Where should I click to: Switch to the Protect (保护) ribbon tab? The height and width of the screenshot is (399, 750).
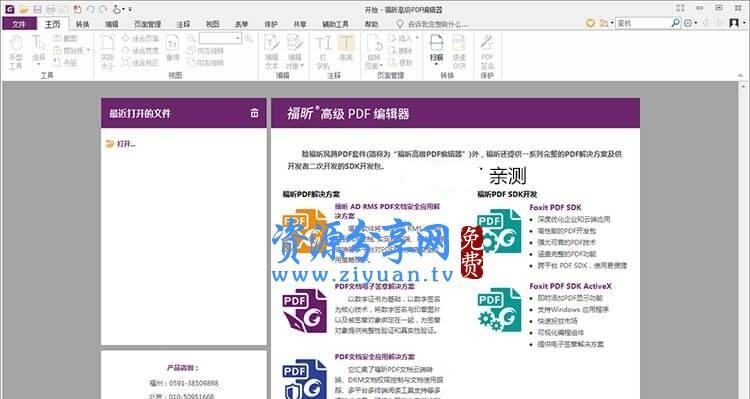click(271, 24)
